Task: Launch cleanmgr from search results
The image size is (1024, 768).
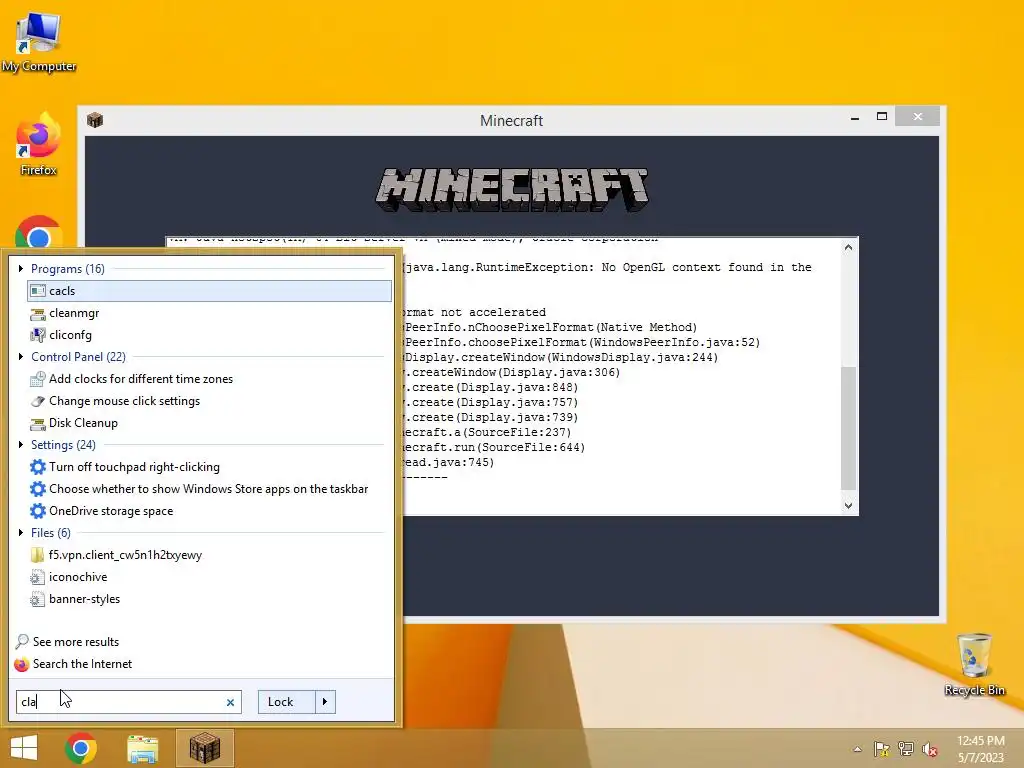Action: point(210,313)
